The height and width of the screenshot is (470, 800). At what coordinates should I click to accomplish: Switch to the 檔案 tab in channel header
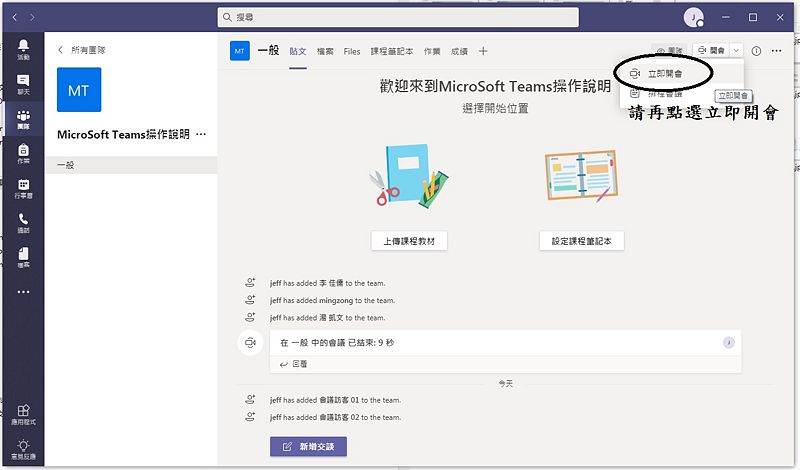325,52
